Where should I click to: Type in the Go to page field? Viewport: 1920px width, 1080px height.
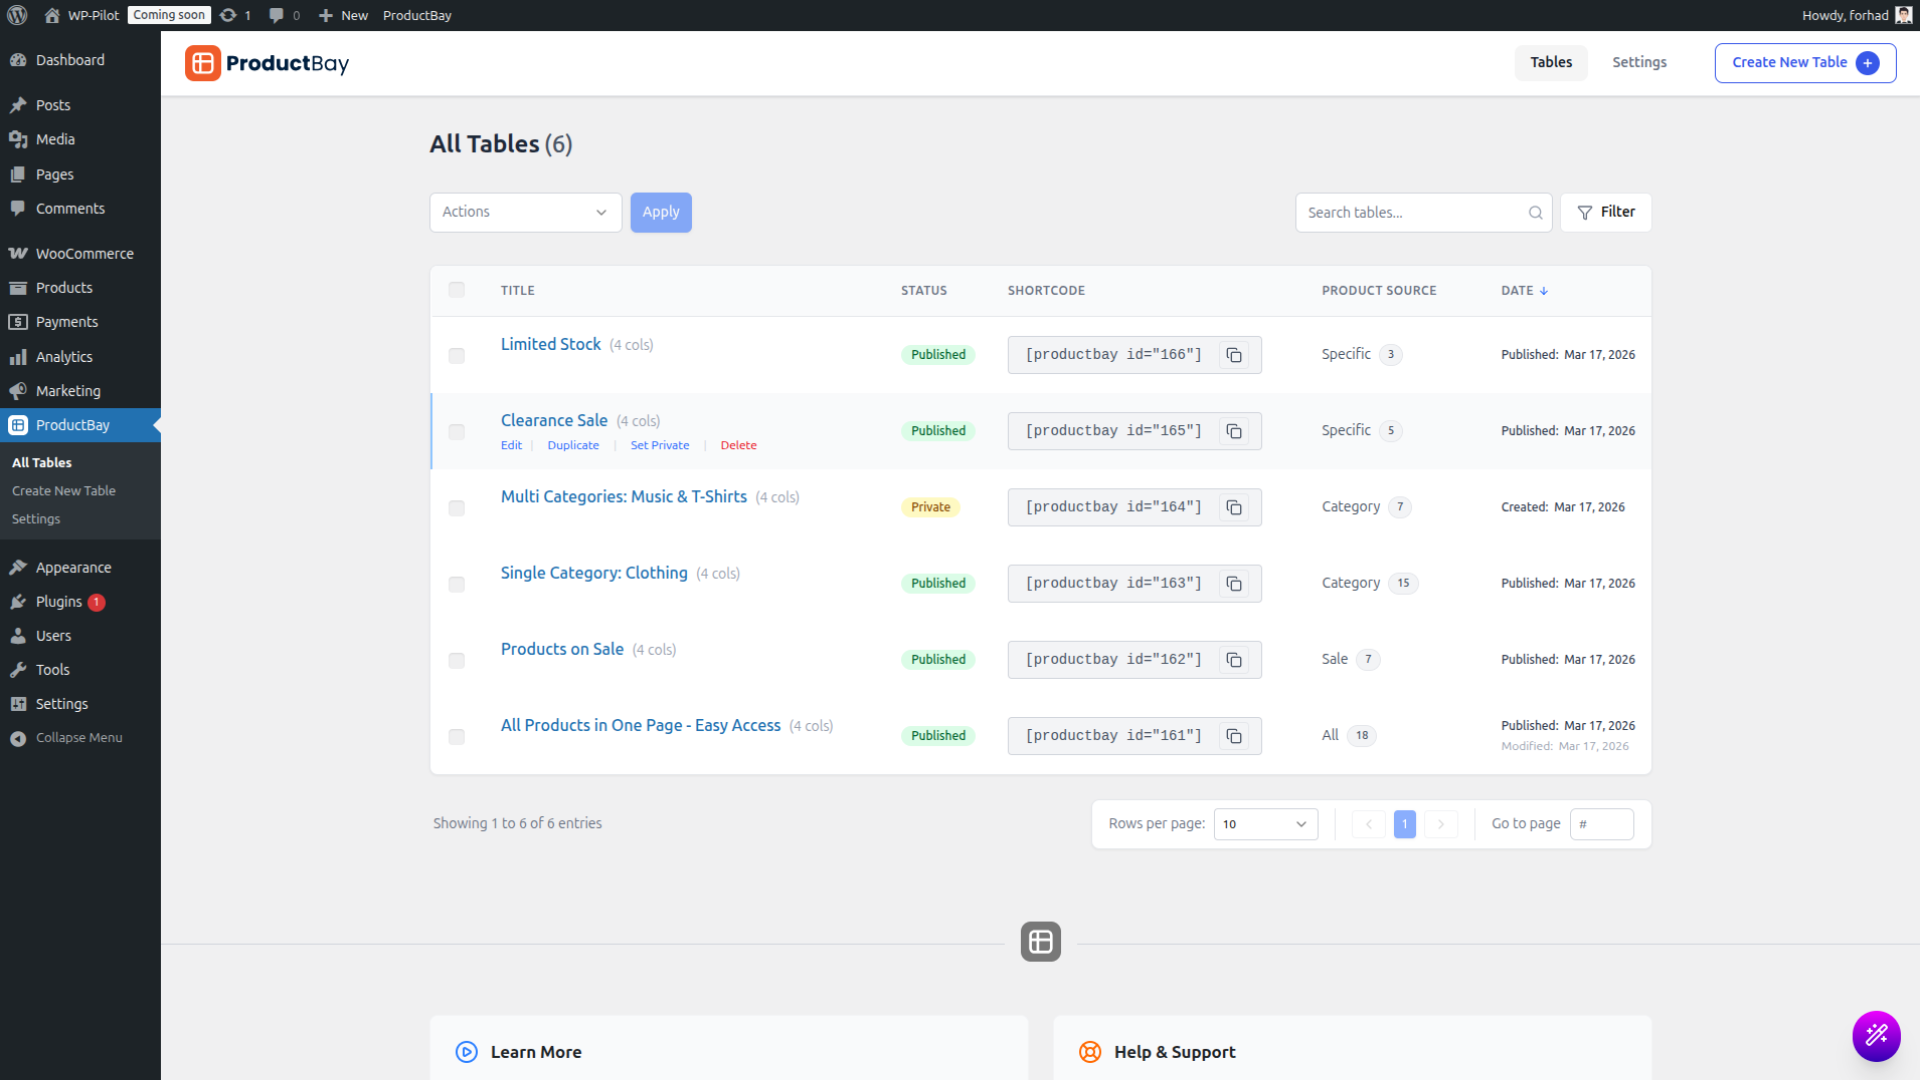[x=1602, y=824]
